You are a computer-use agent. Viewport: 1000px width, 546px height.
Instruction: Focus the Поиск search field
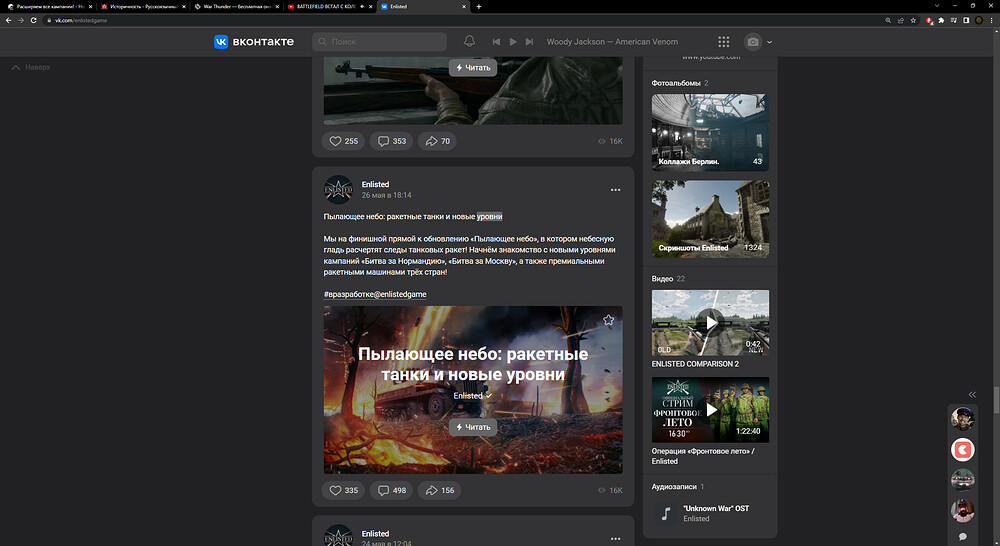tap(379, 41)
